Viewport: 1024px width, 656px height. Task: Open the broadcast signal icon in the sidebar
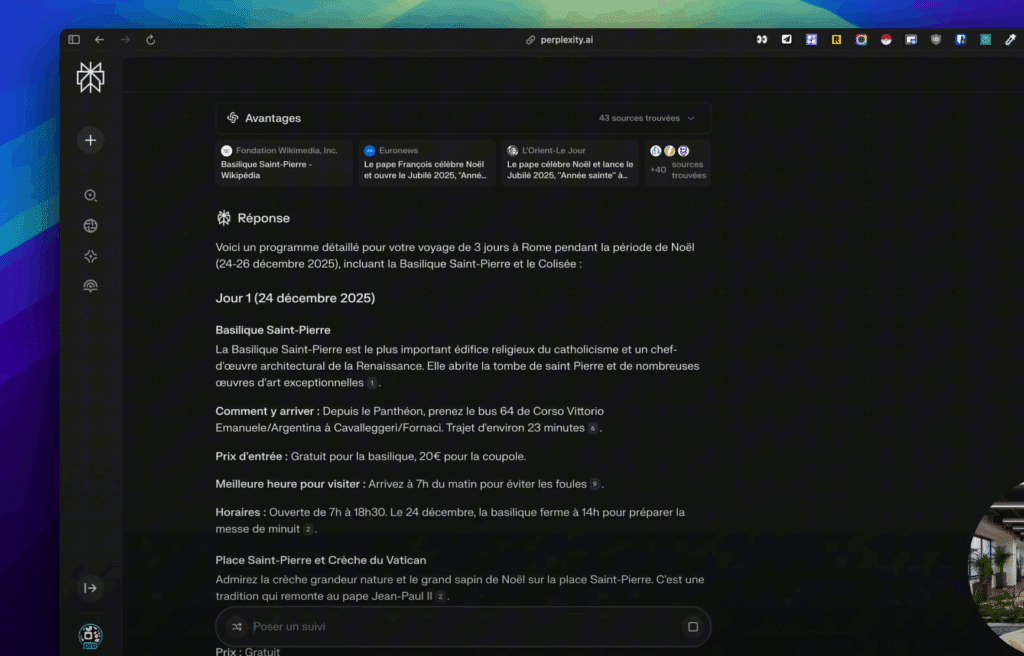coord(90,286)
